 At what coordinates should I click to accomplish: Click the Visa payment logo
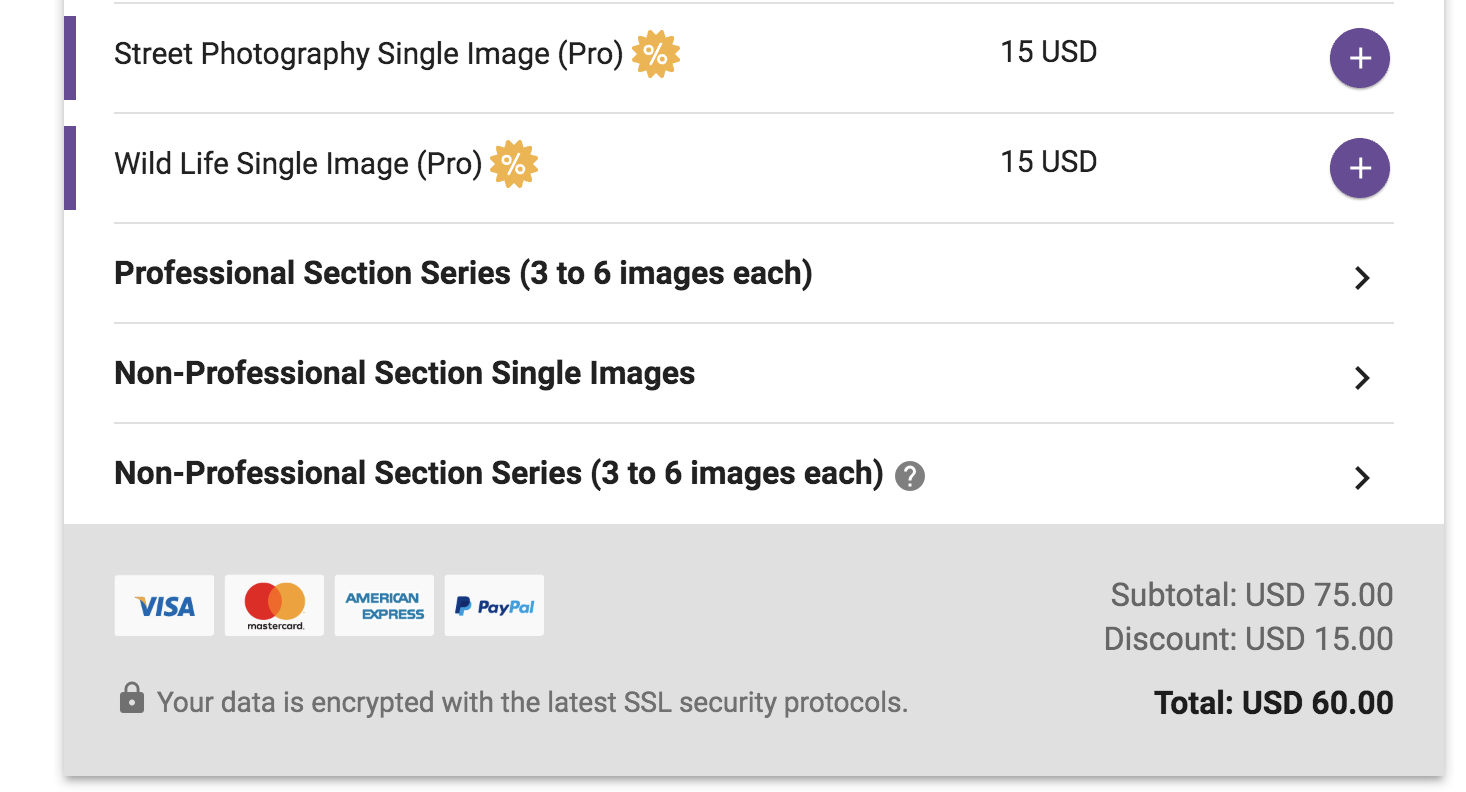(x=164, y=605)
